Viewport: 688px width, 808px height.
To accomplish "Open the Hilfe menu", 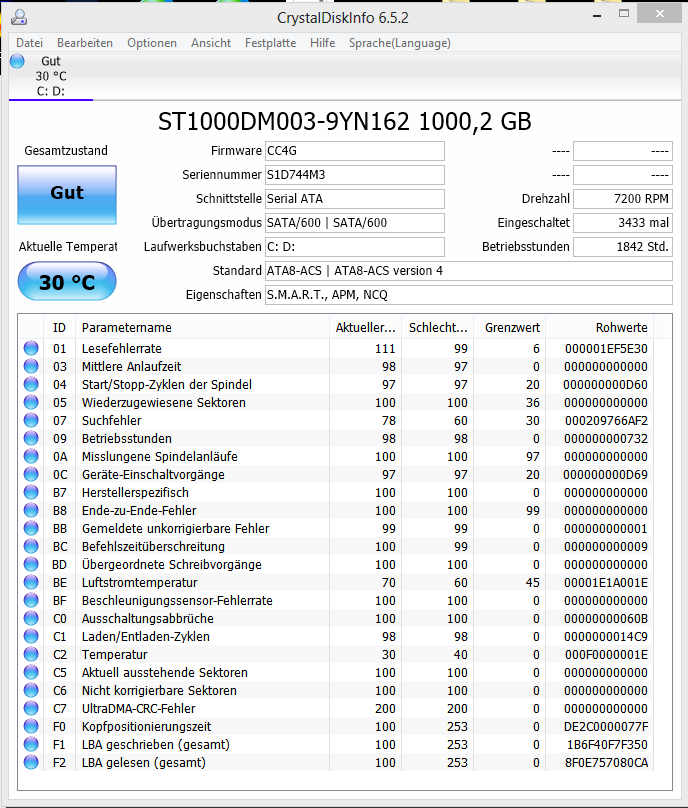I will (323, 43).
